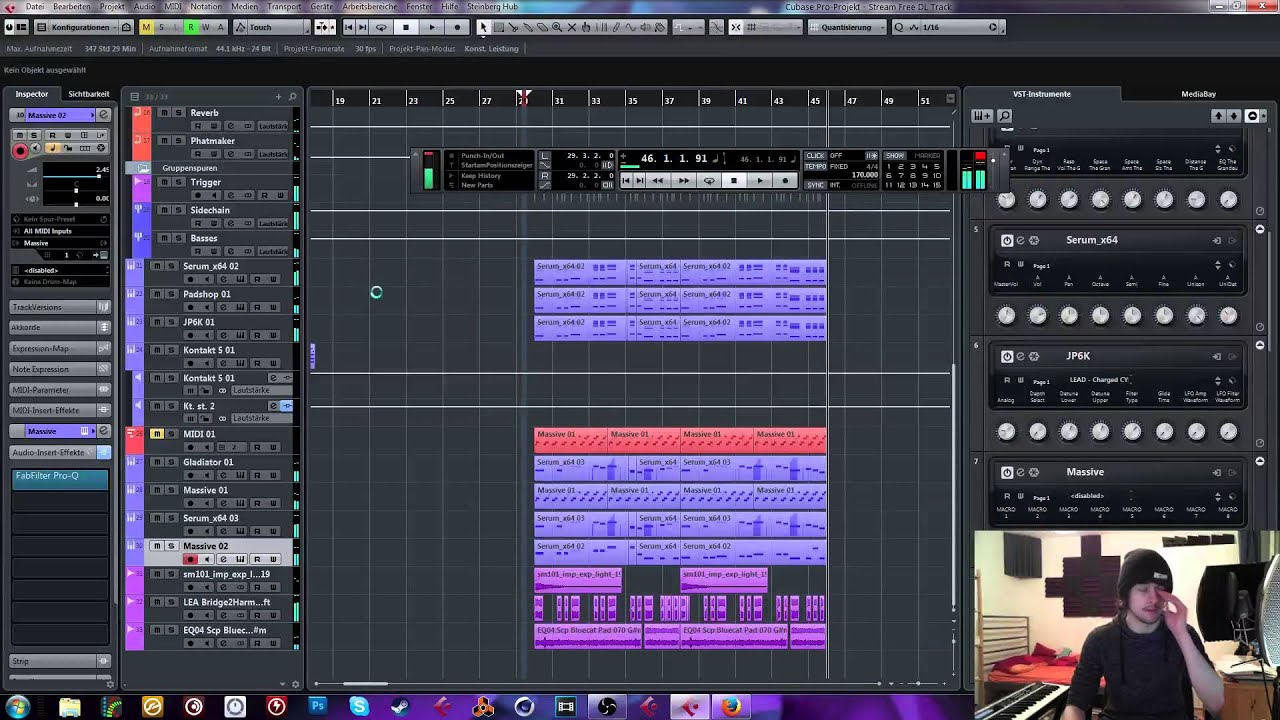Viewport: 1280px width, 720px height.
Task: Open Edit Instrument on Serum_x64 02 track
Action: (x=241, y=279)
